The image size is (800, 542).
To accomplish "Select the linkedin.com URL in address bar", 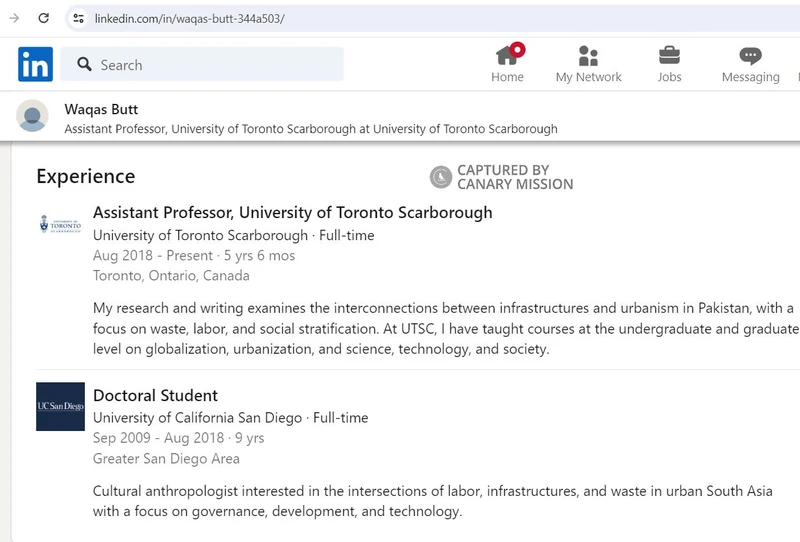I will point(190,18).
